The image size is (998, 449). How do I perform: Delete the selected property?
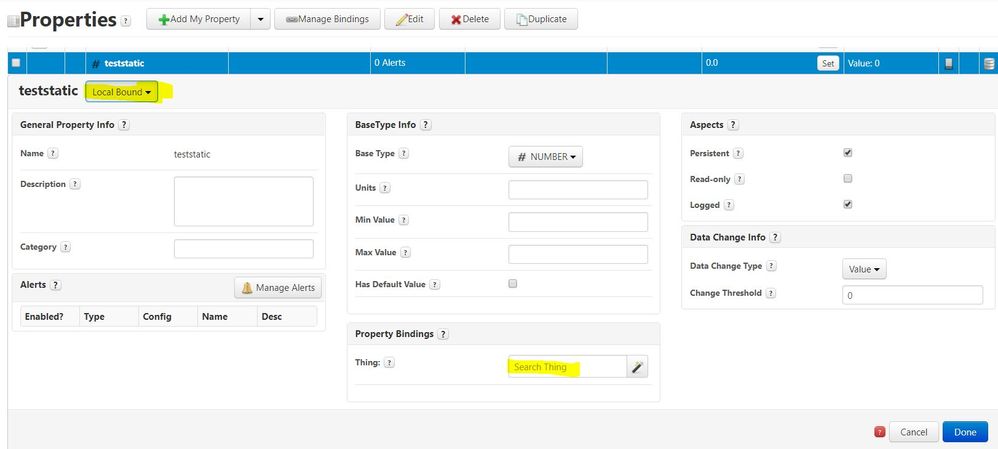(x=469, y=19)
